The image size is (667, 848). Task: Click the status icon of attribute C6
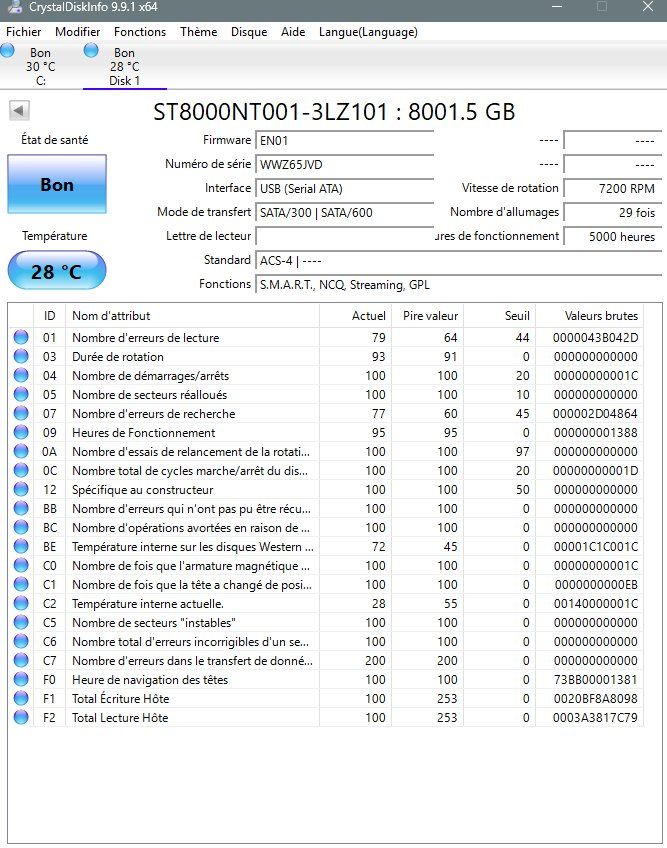click(21, 641)
